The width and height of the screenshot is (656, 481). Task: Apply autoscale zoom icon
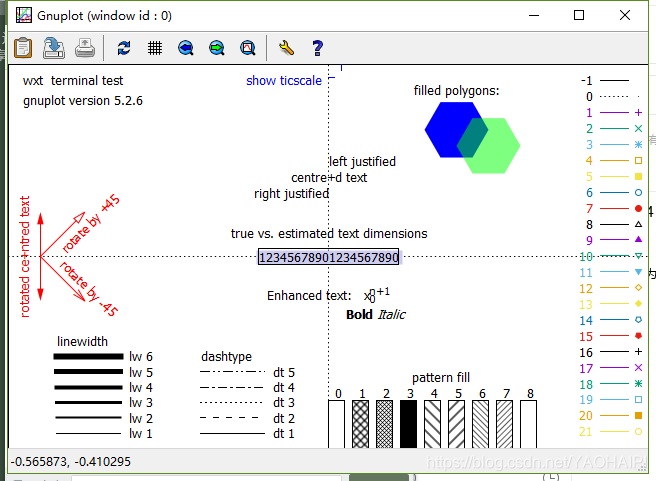click(x=248, y=48)
